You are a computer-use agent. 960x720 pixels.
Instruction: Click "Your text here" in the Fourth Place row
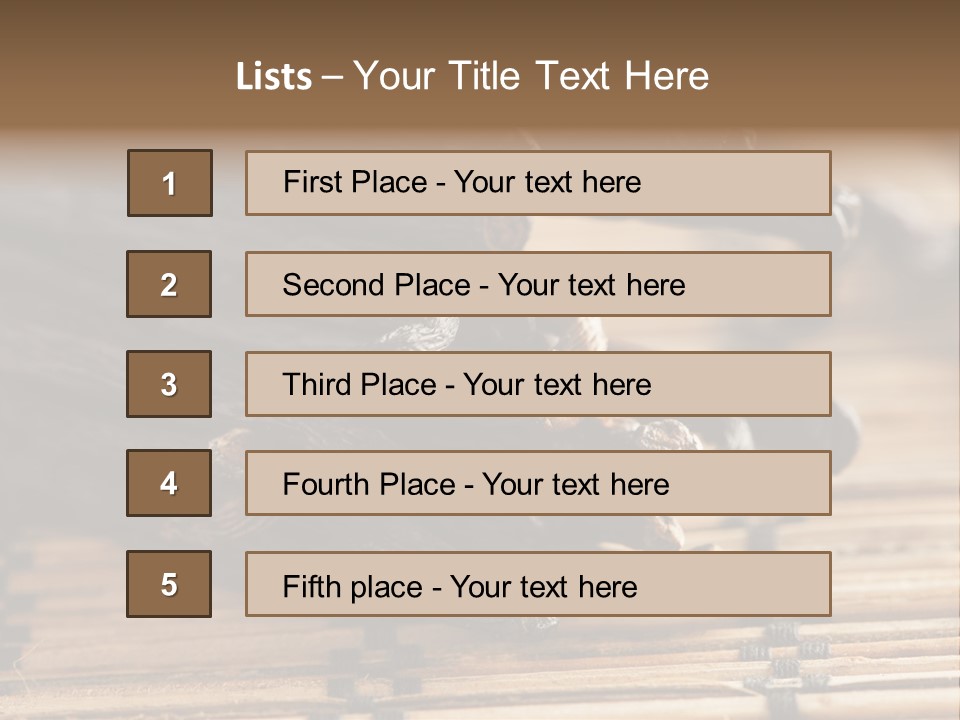pyautogui.click(x=575, y=485)
